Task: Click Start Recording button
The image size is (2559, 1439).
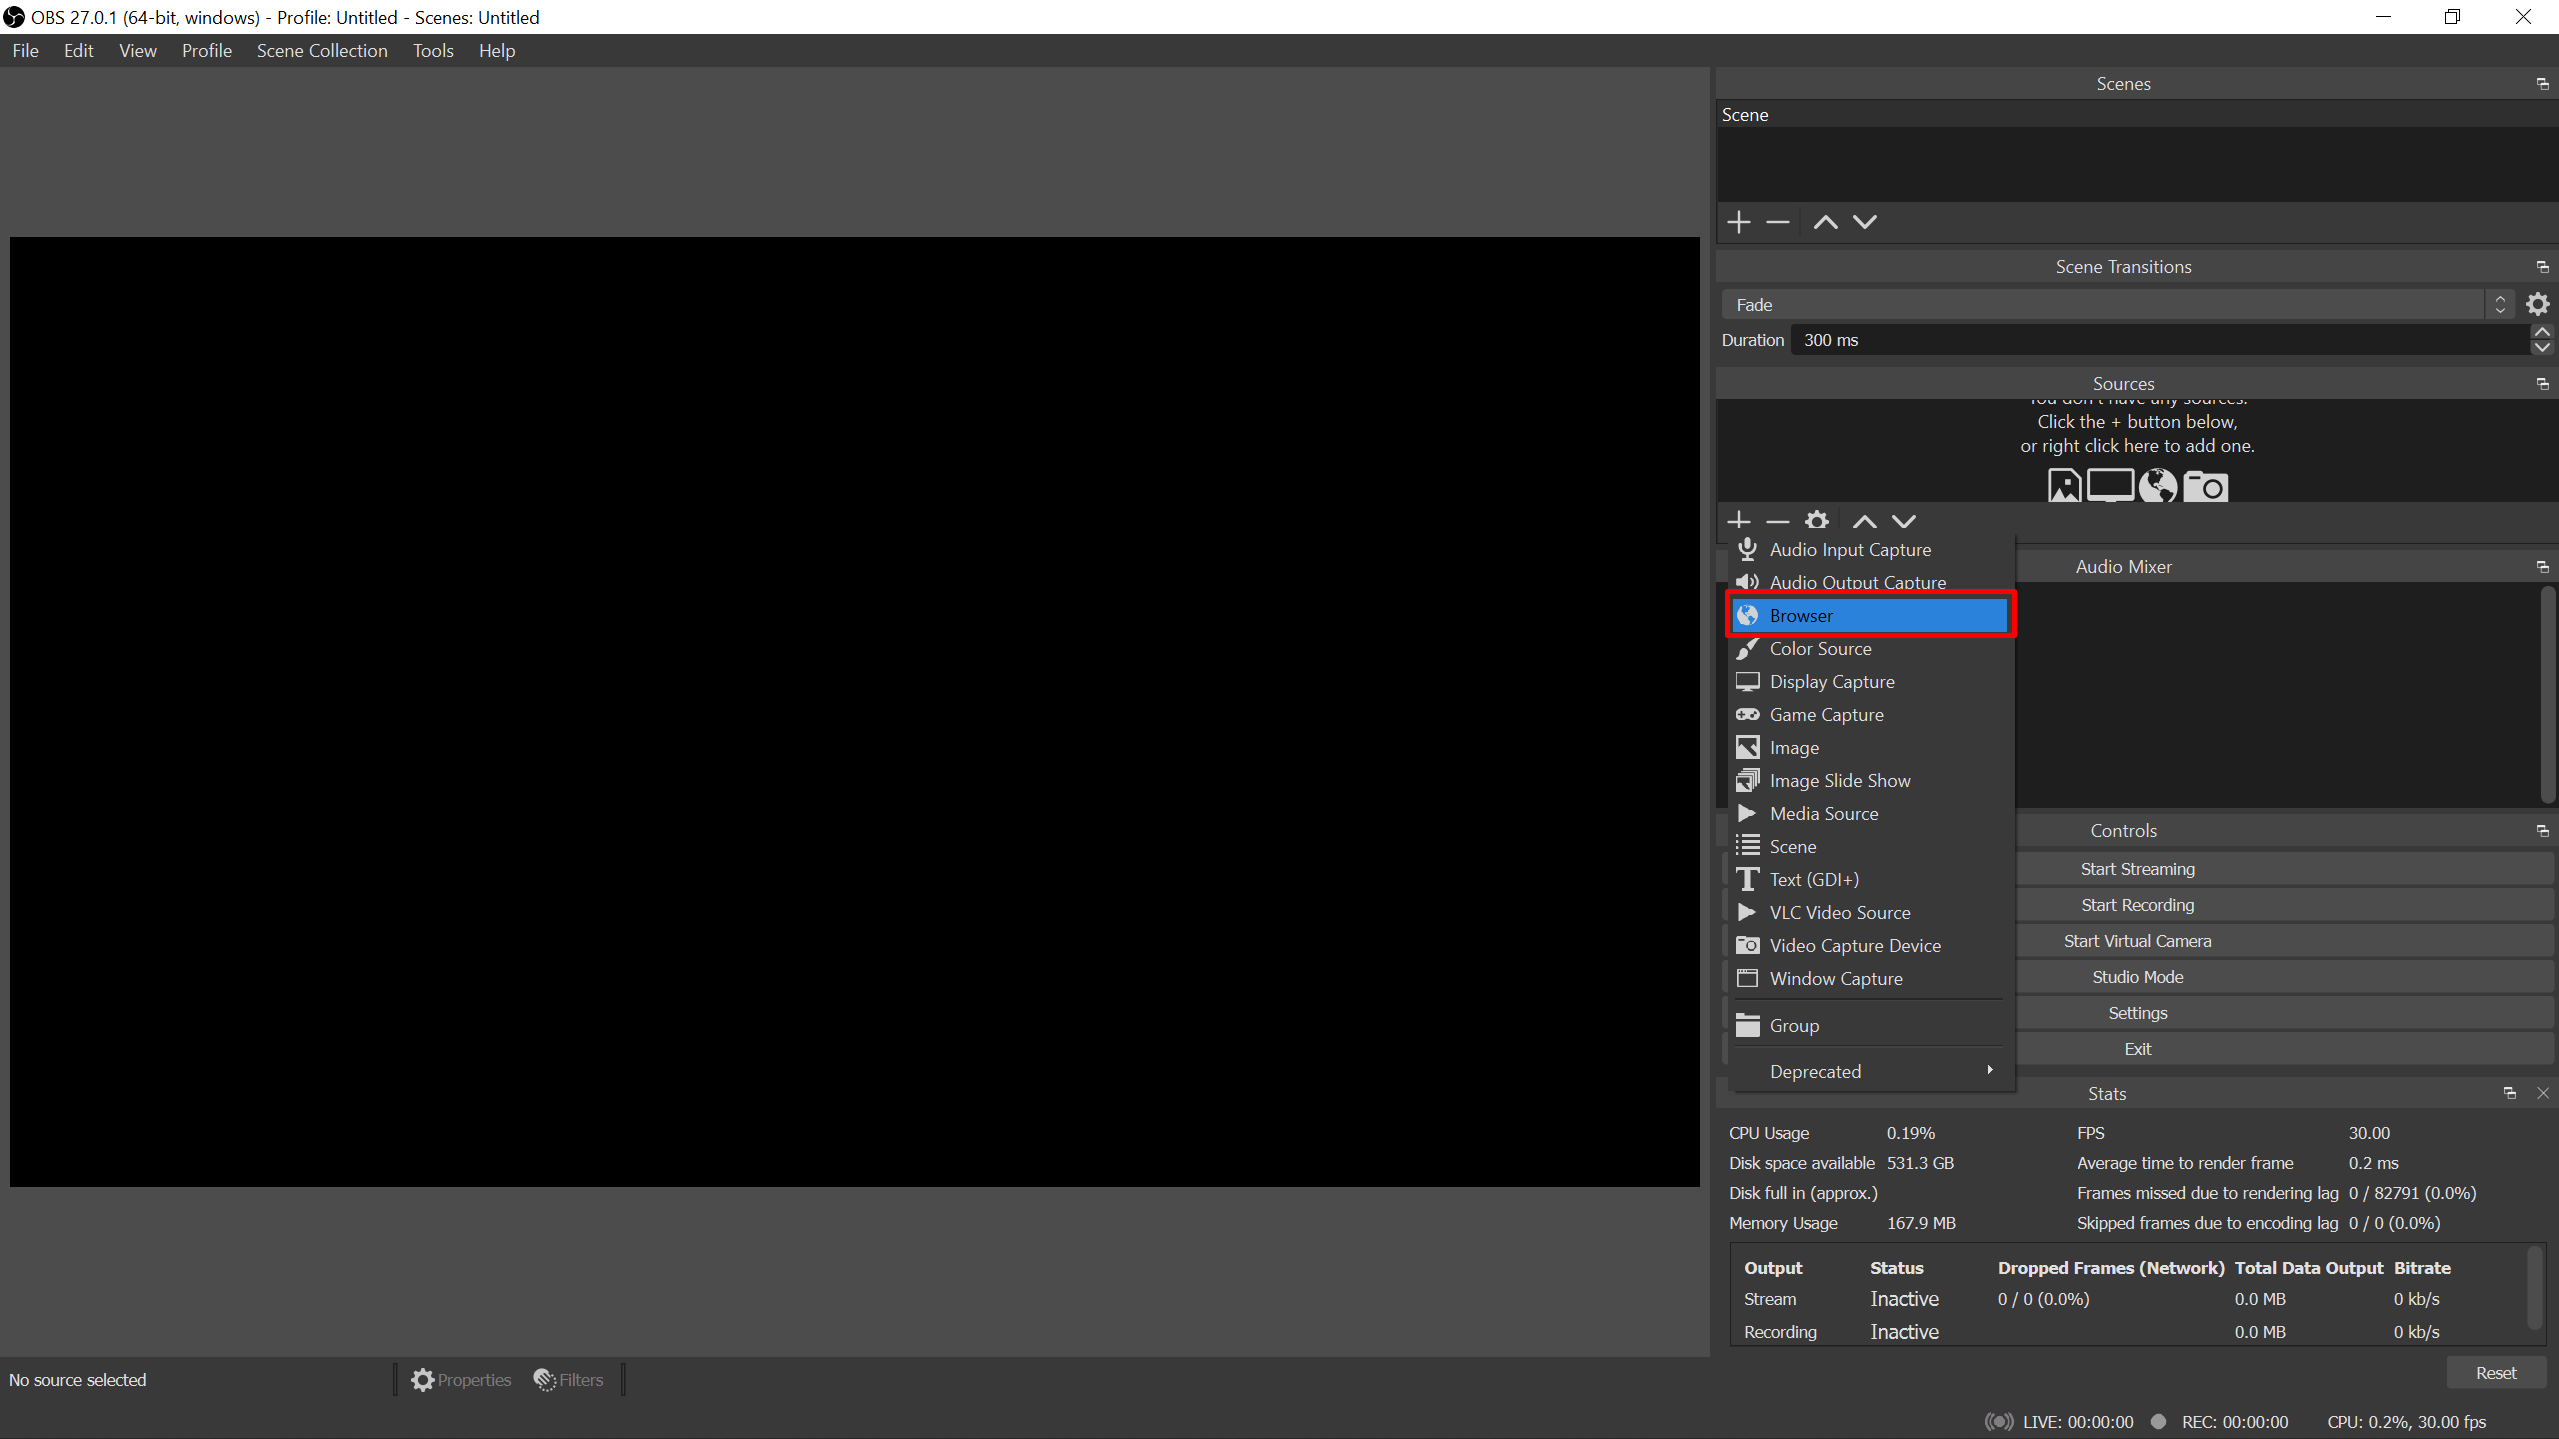Action: point(2137,905)
